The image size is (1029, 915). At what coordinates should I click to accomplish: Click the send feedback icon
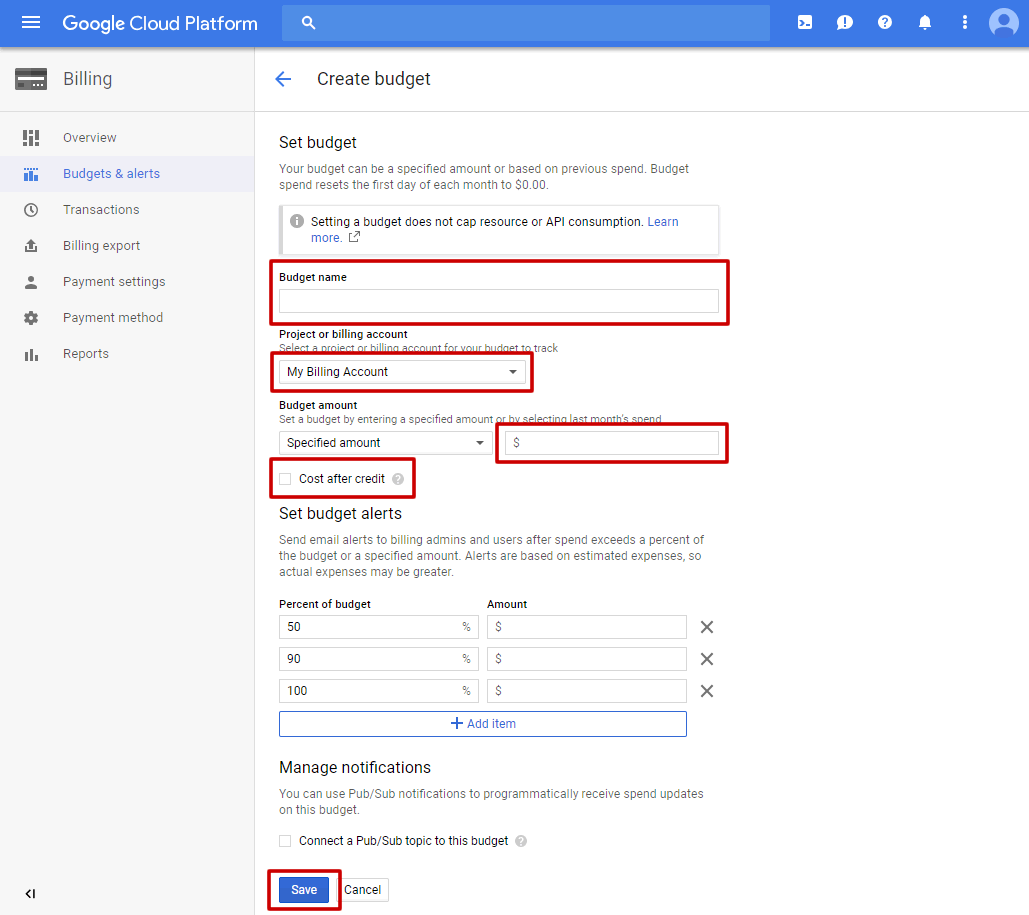(844, 22)
